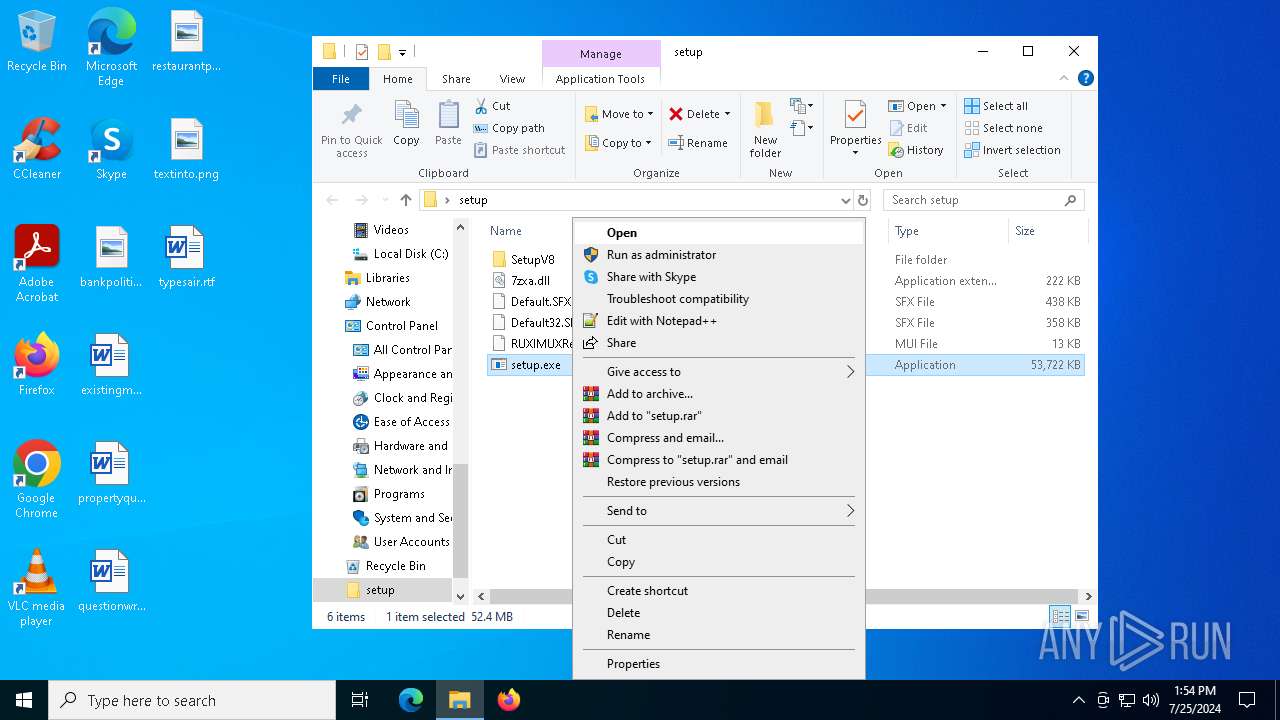The image size is (1280, 720).
Task: Click Select all in the ribbon
Action: (996, 106)
